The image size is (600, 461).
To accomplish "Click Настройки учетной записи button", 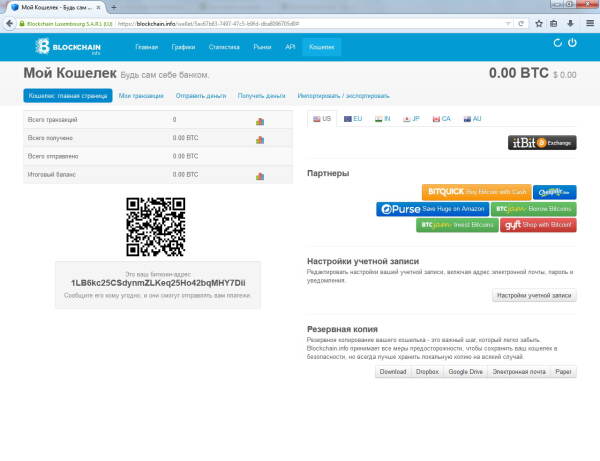I will coord(534,296).
